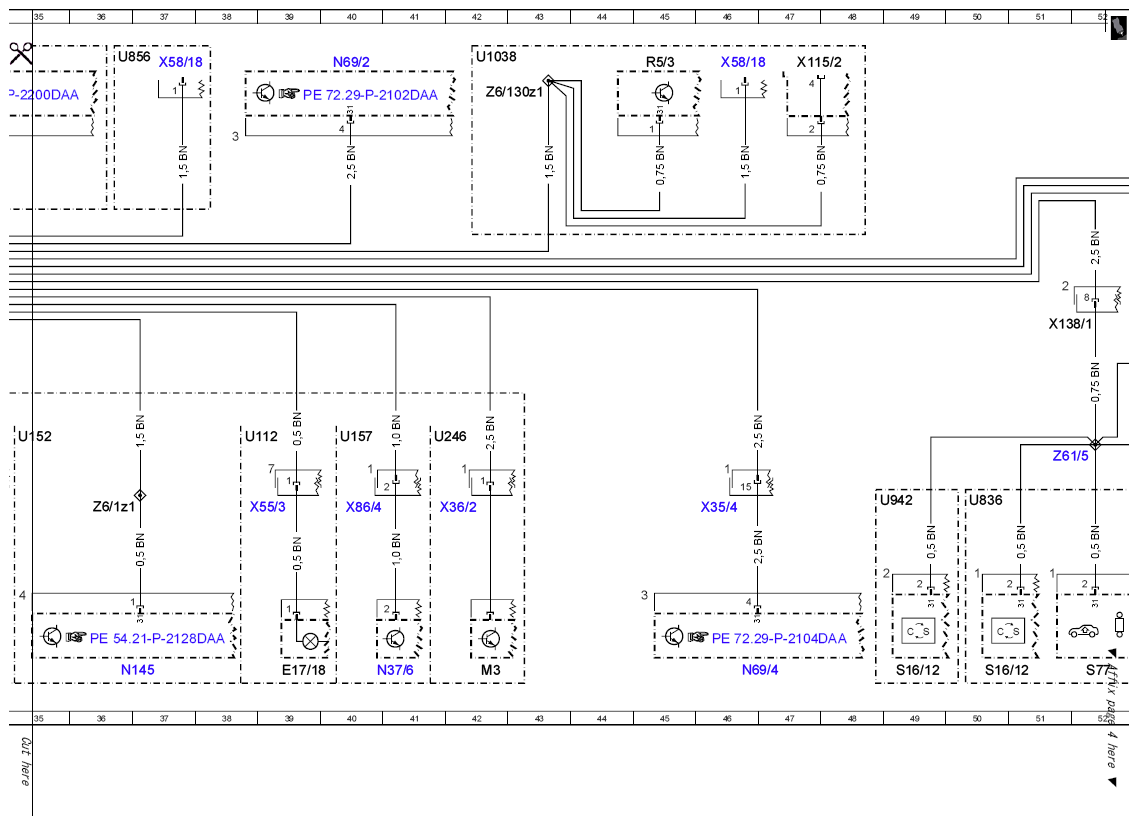1138x825 pixels.
Task: Click the R5/3 component label
Action: point(660,62)
